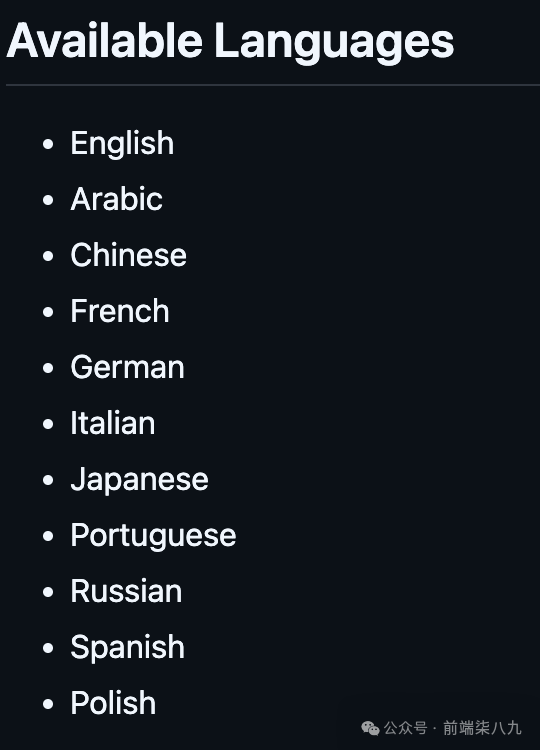This screenshot has width=540, height=750.
Task: Click on French in the list
Action: (x=120, y=311)
